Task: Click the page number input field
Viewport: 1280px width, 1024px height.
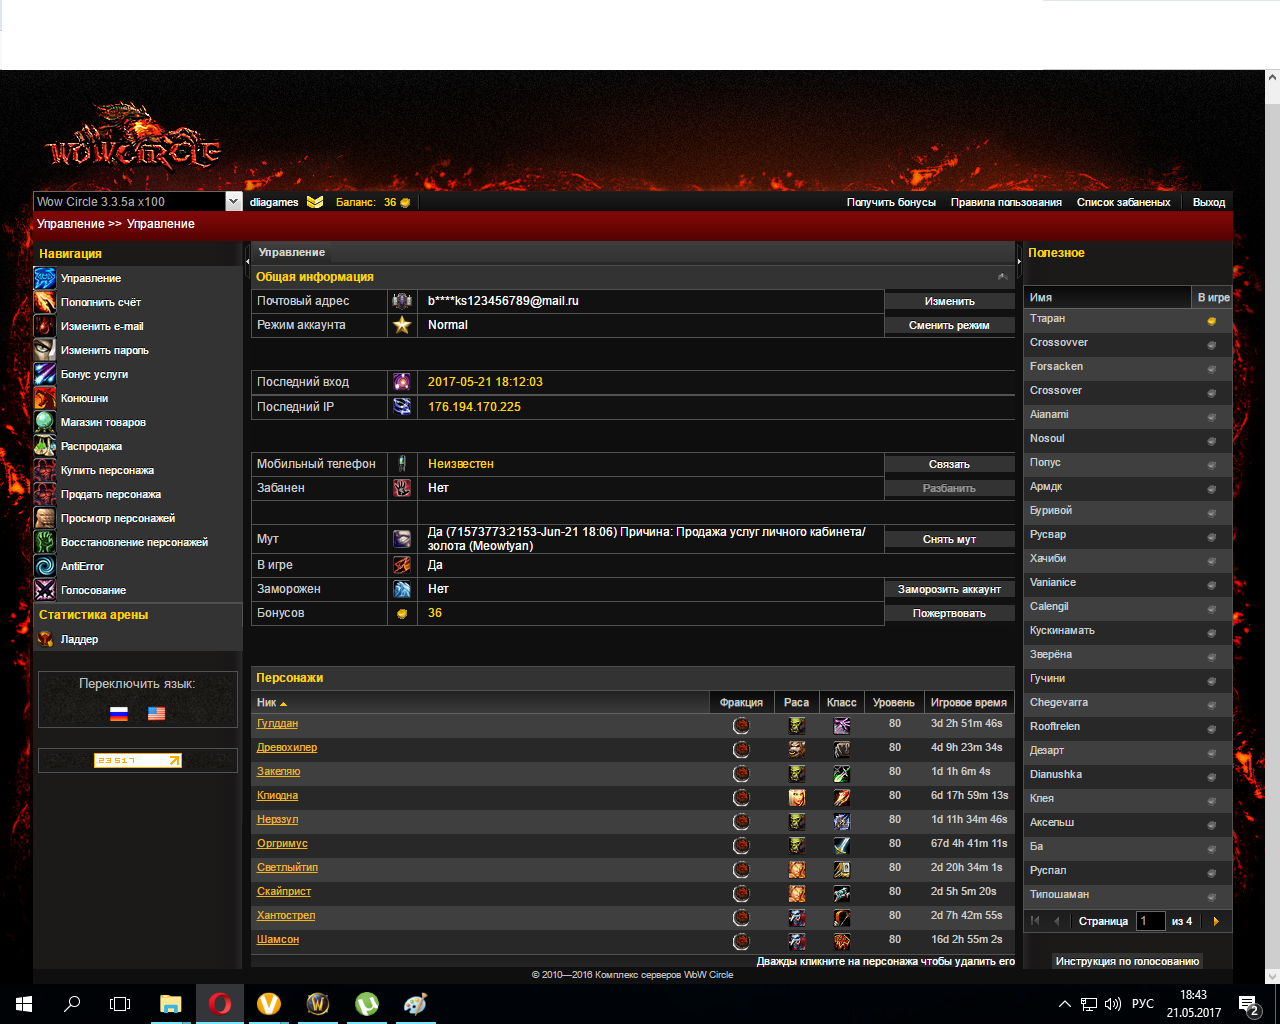Action: [x=1151, y=921]
